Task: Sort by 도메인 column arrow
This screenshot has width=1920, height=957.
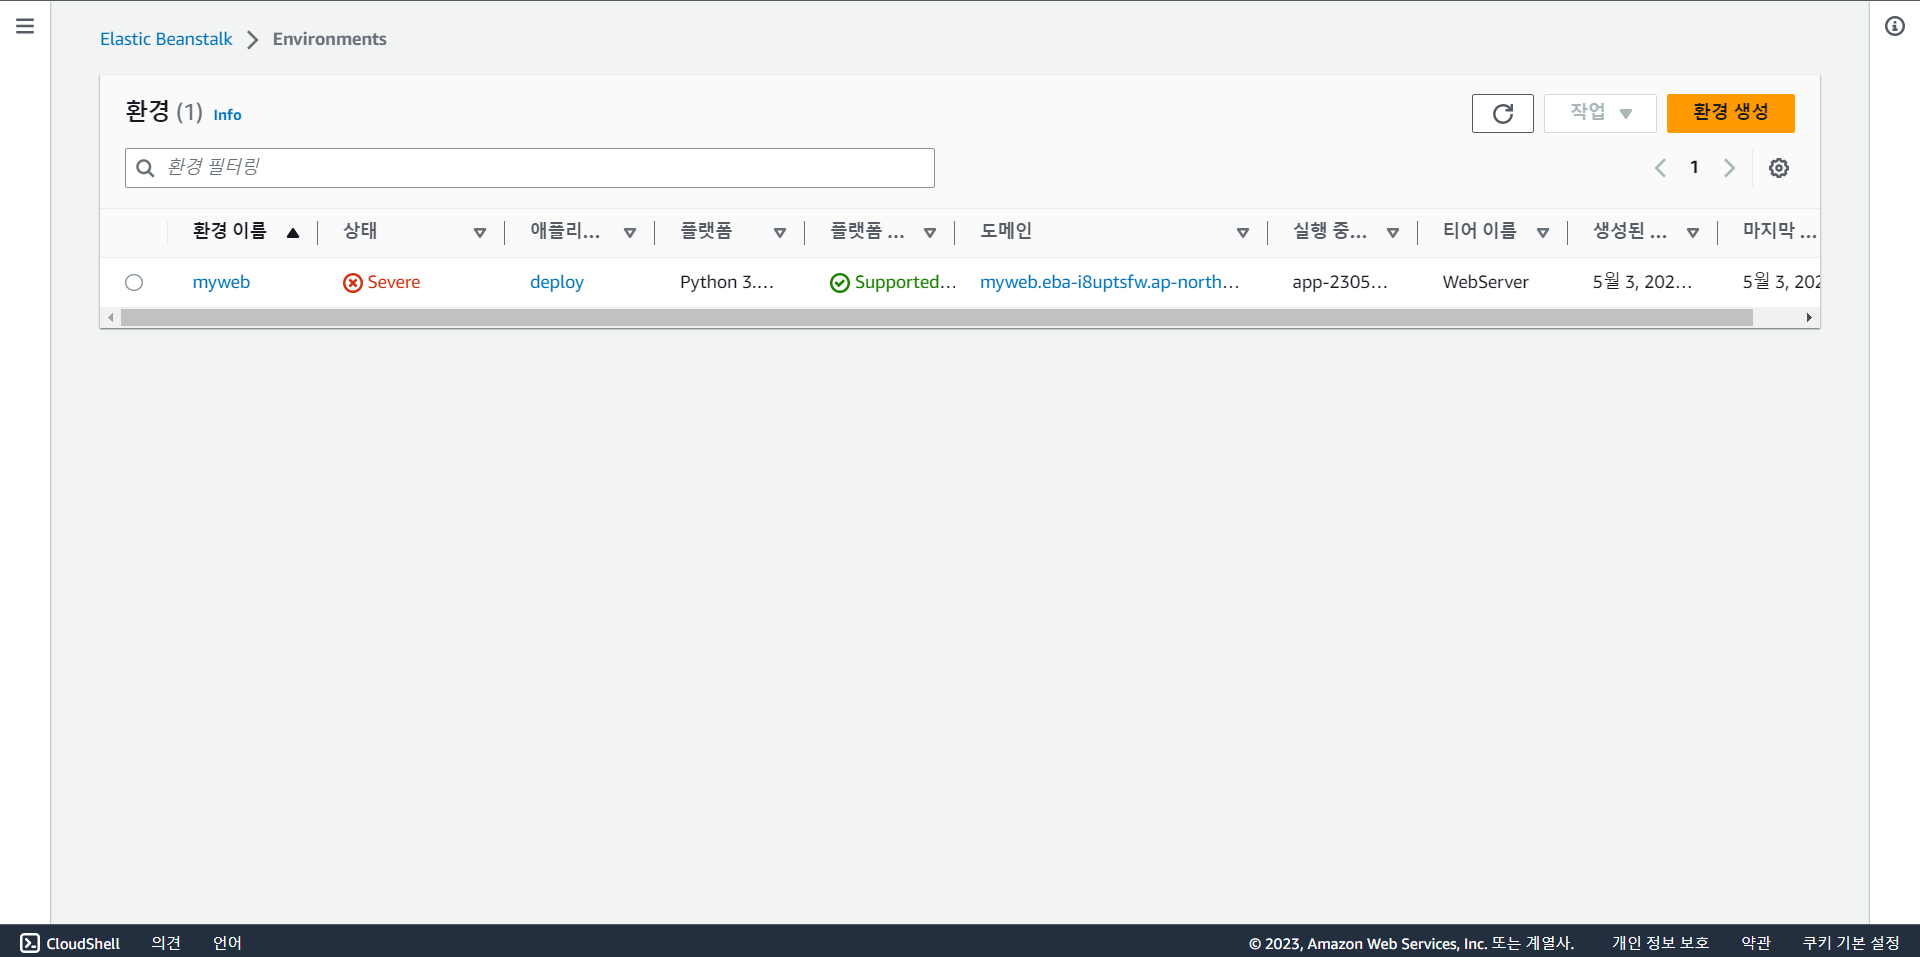Action: [x=1243, y=233]
